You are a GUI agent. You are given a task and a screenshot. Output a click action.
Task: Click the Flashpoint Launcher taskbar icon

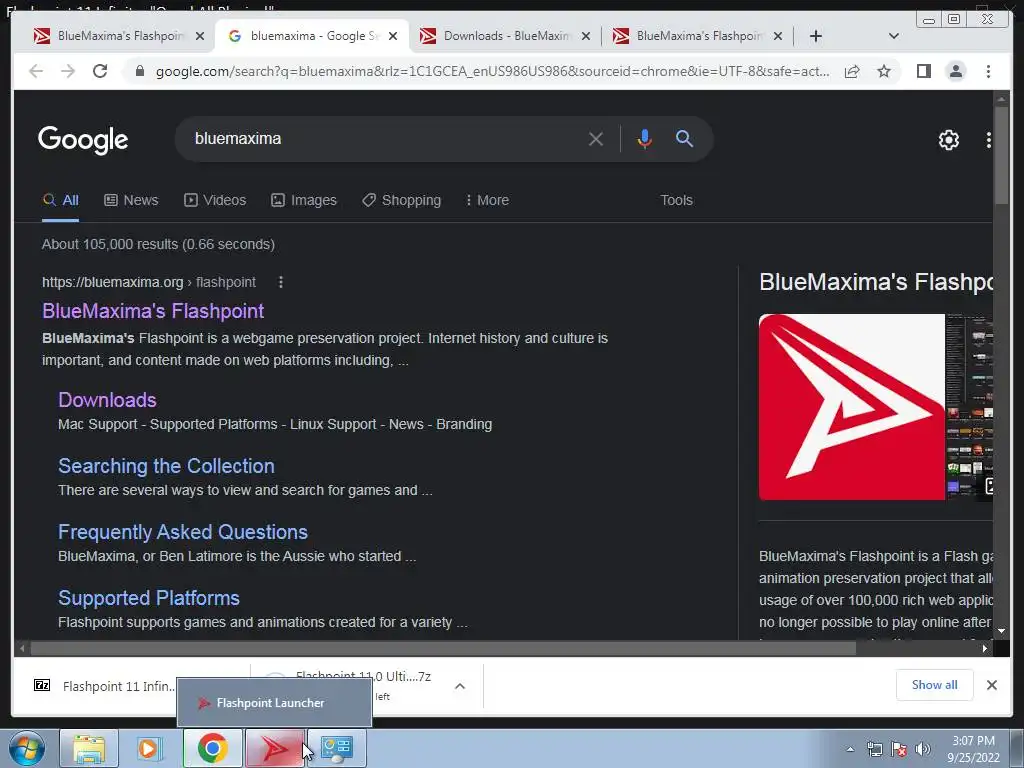[x=275, y=748]
